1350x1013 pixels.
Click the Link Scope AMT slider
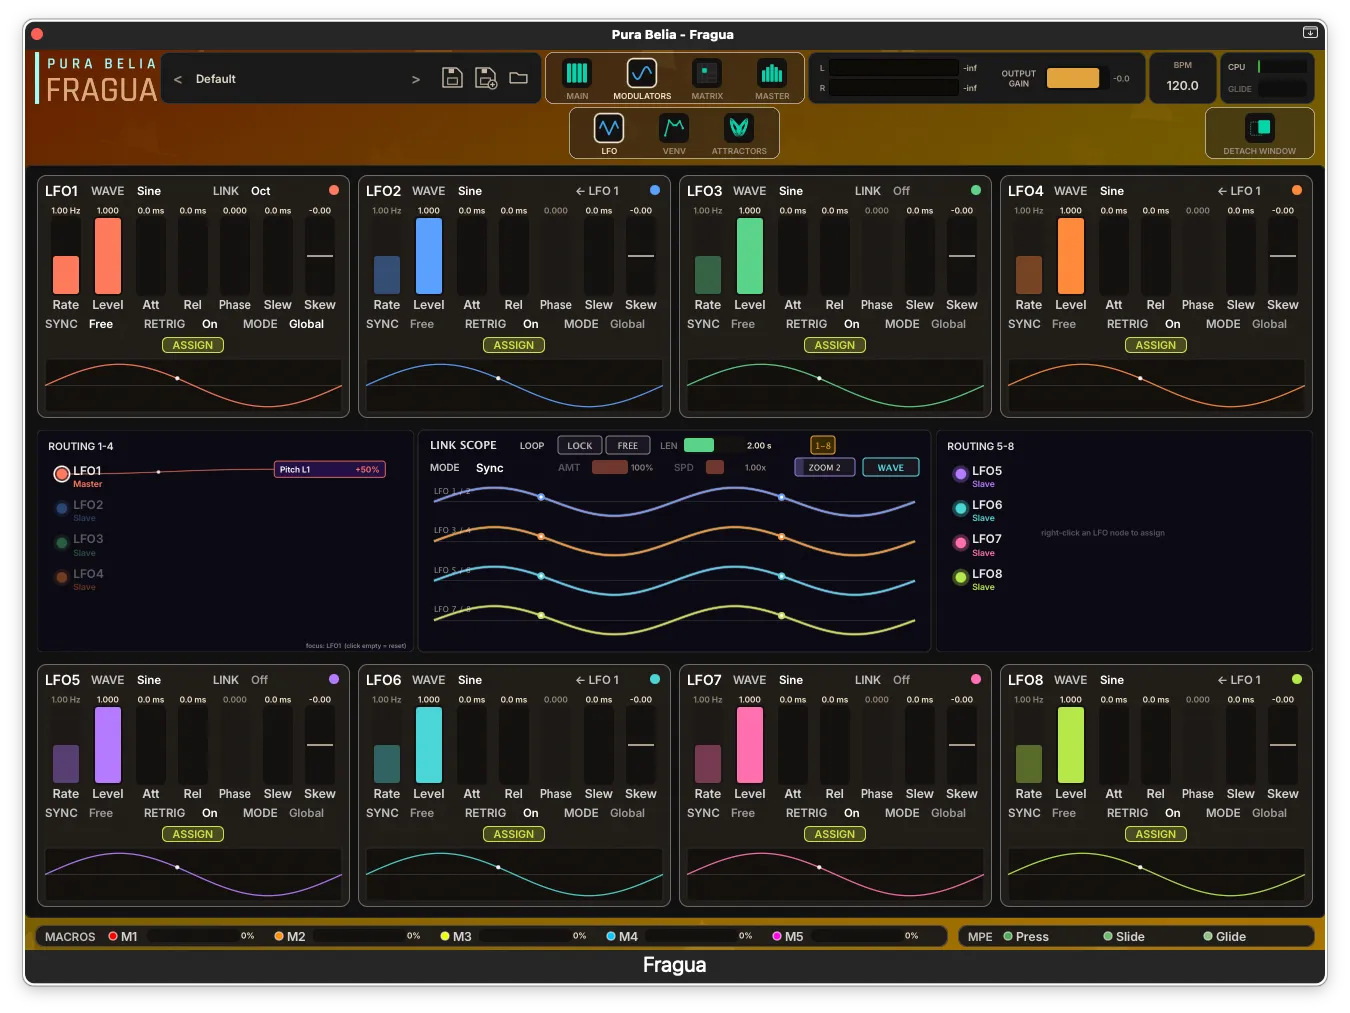tap(609, 467)
